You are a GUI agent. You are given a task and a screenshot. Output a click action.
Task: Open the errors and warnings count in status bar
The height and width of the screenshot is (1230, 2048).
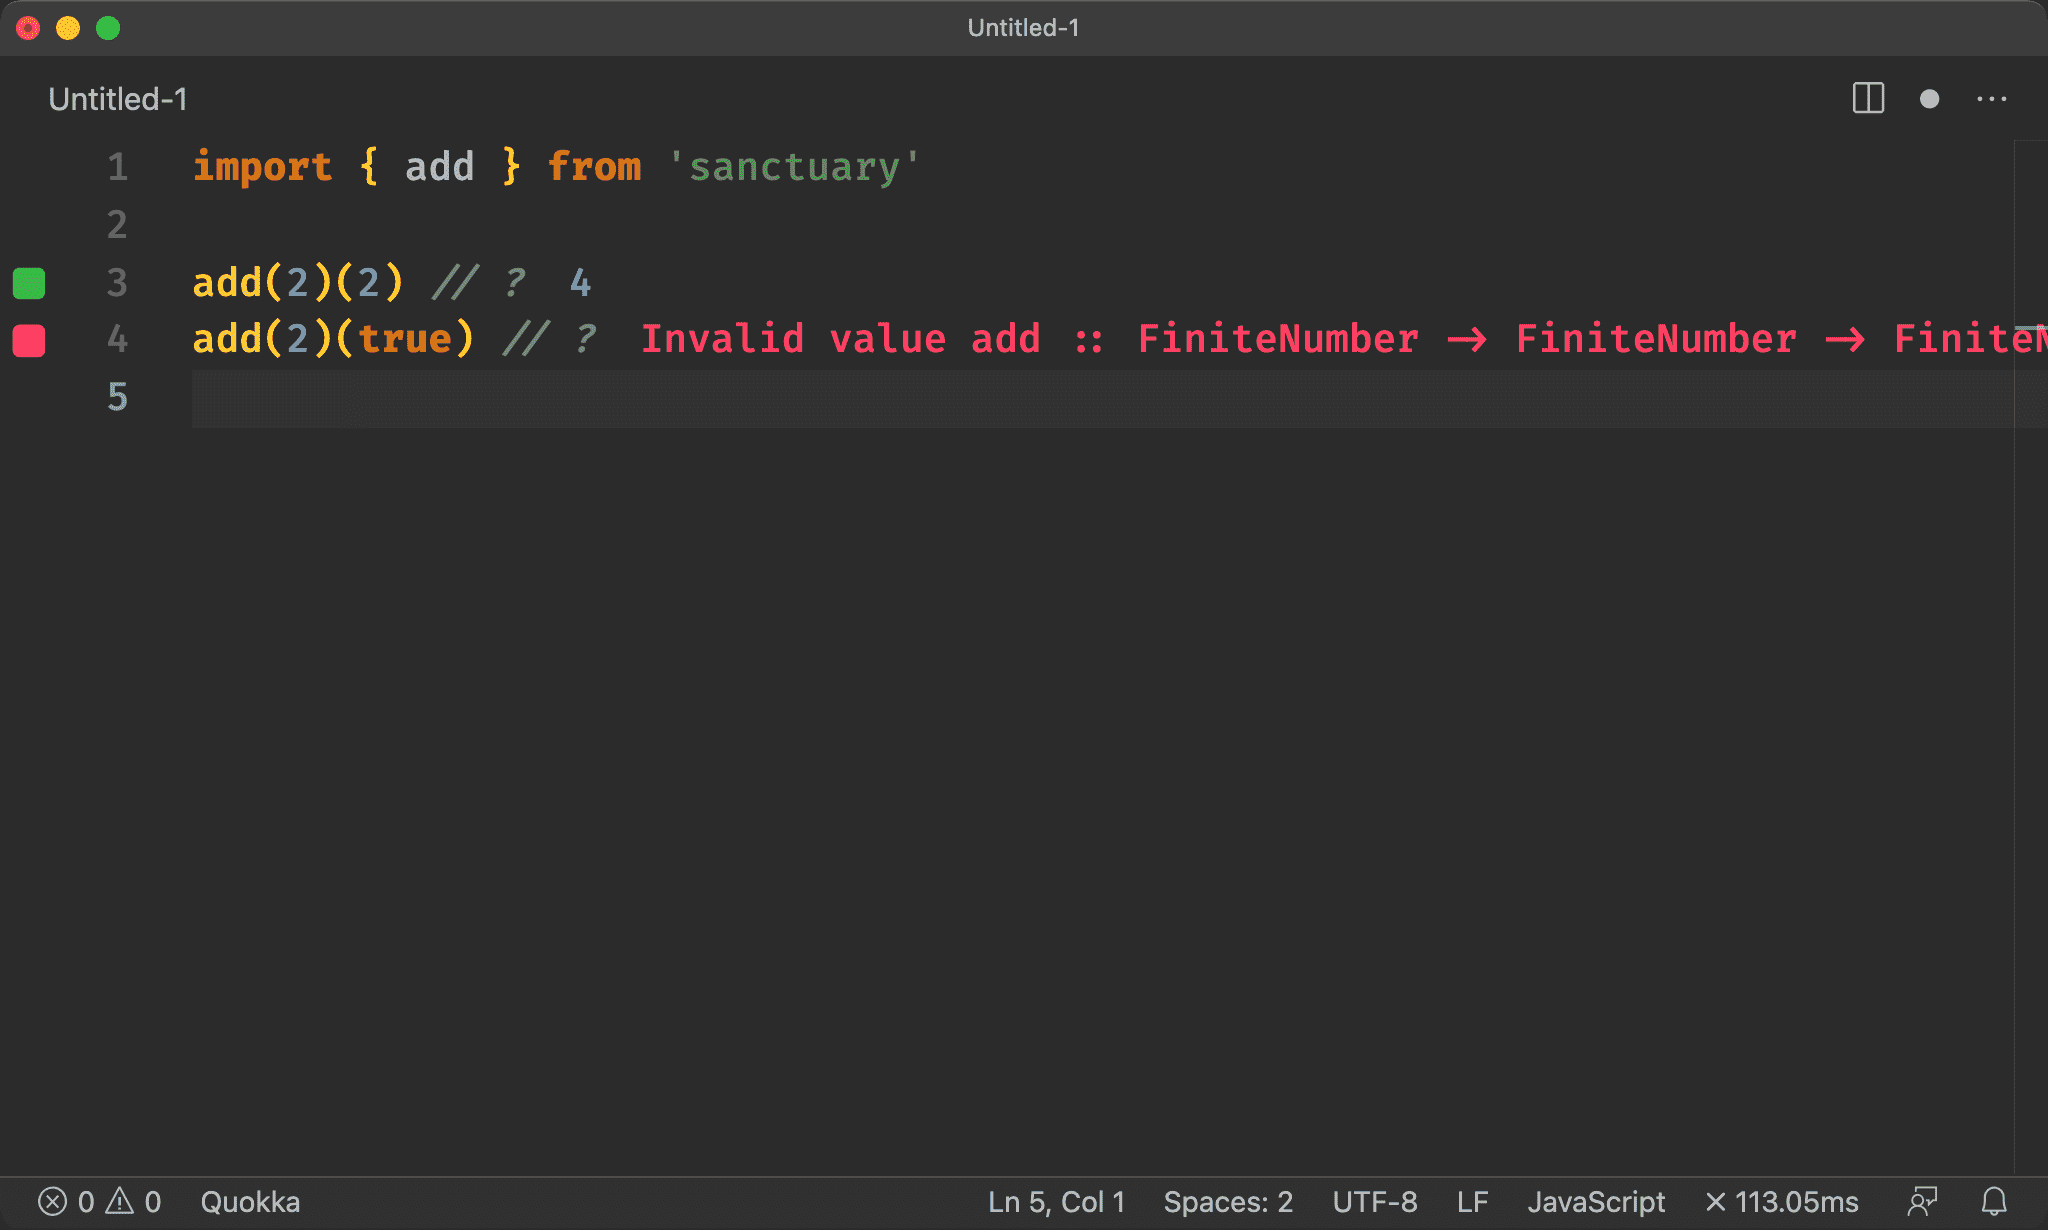pos(99,1201)
